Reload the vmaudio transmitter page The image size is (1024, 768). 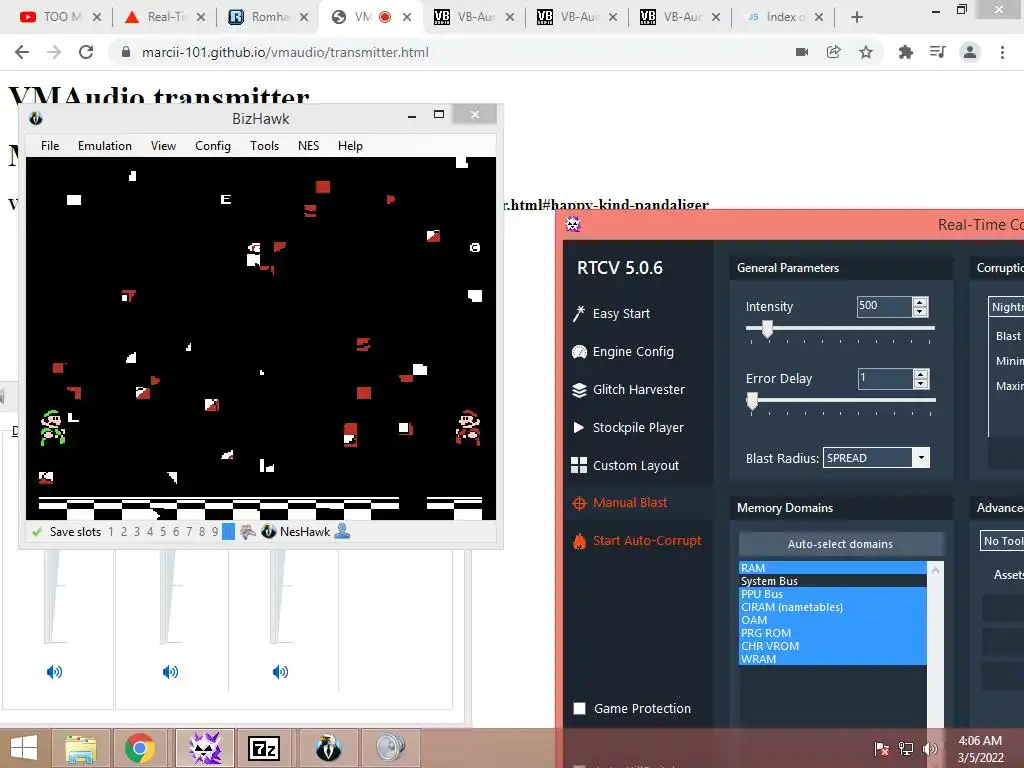(86, 52)
